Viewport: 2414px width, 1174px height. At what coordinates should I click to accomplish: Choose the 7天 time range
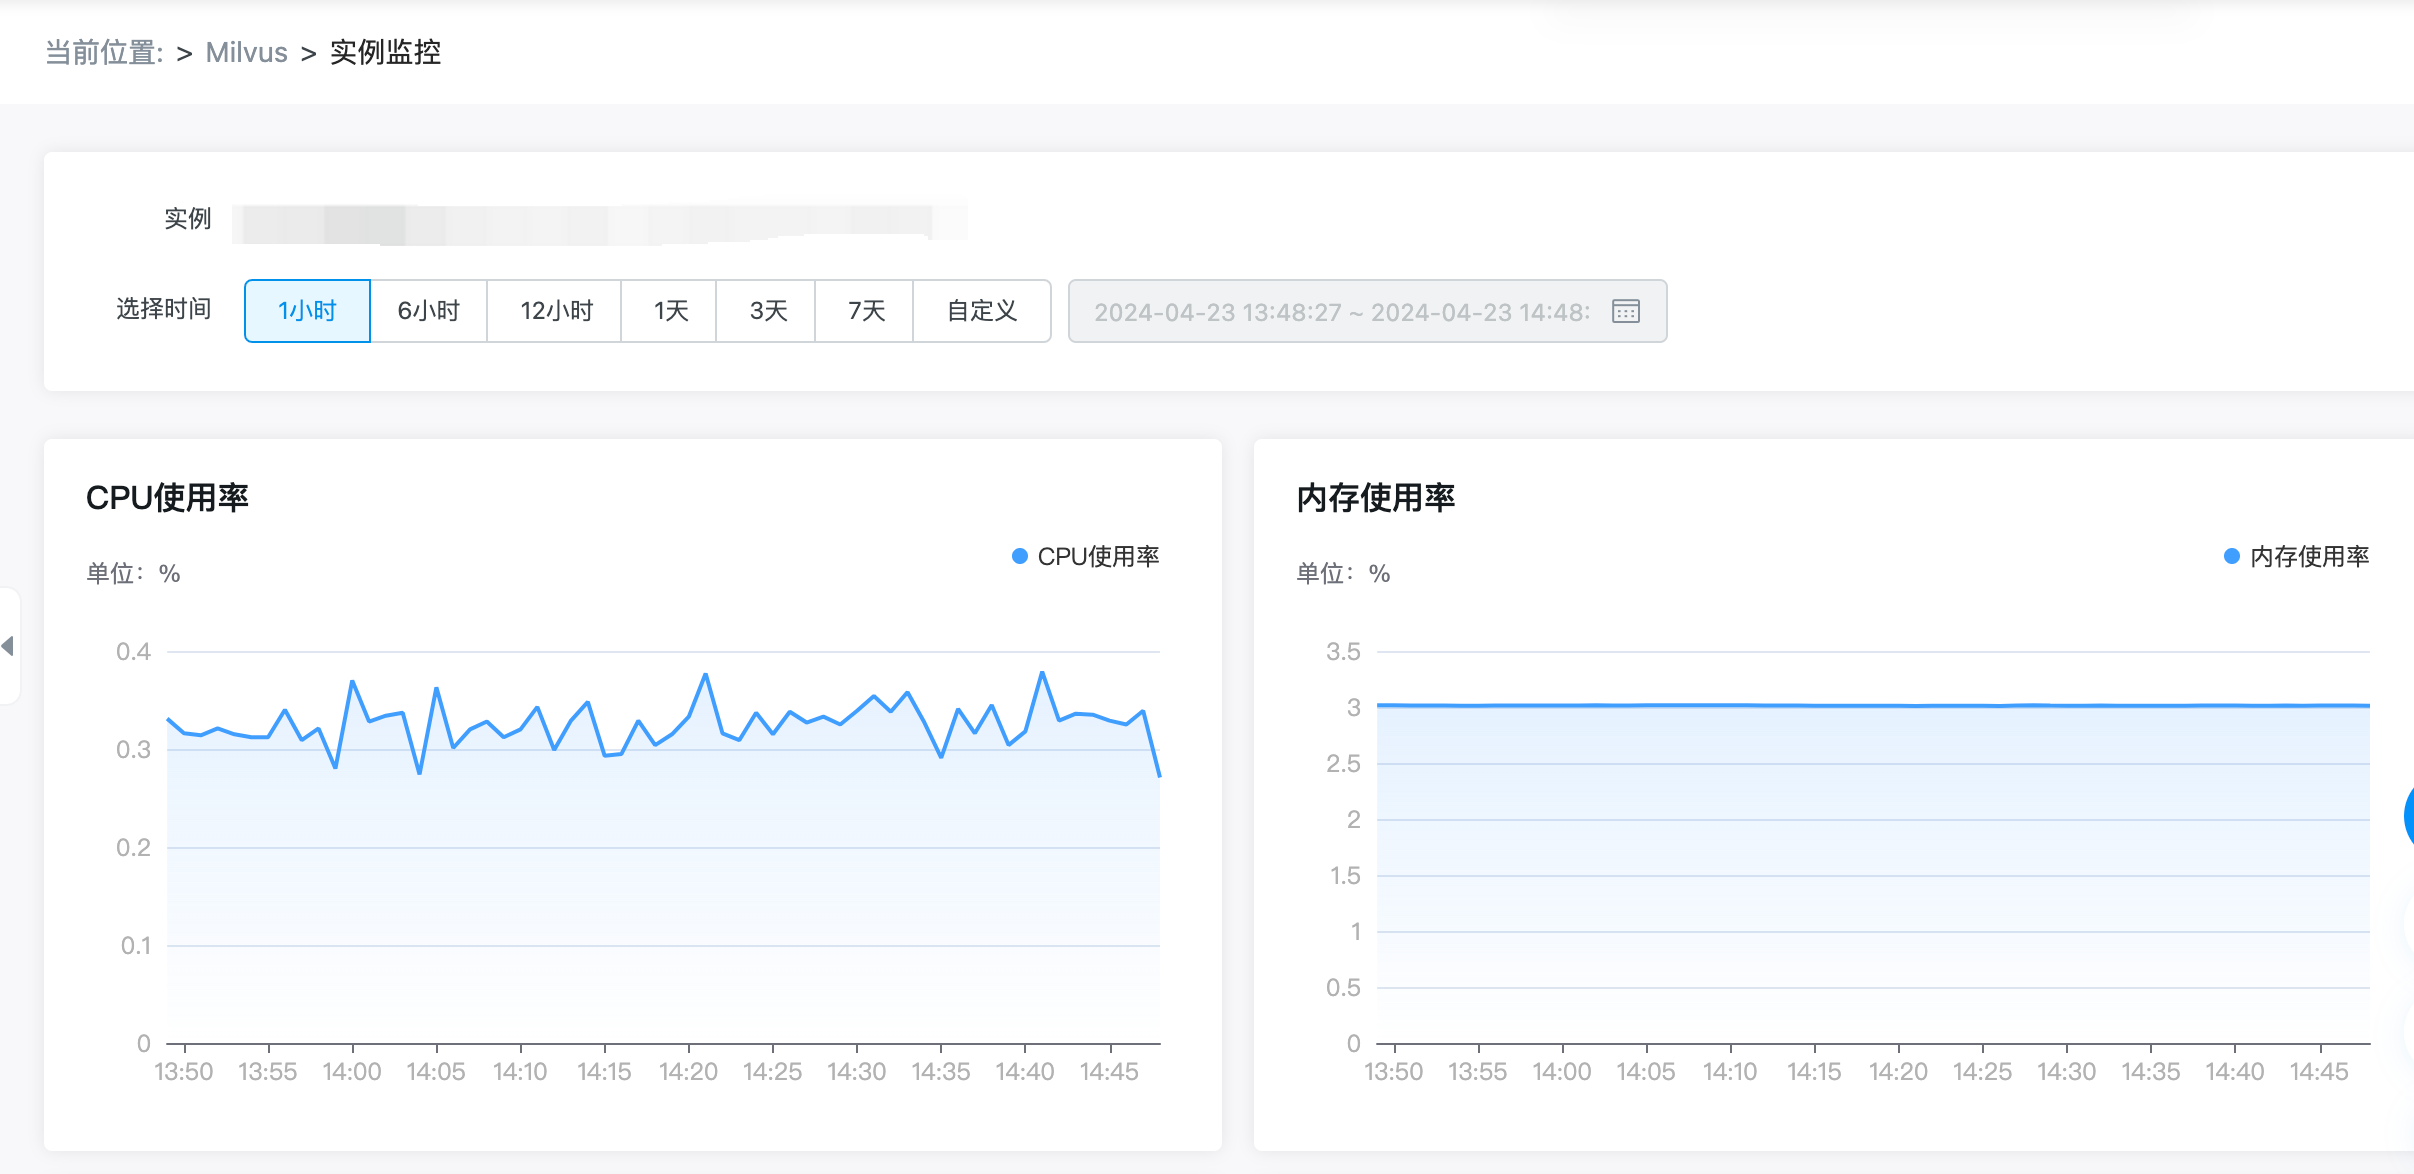pos(865,311)
